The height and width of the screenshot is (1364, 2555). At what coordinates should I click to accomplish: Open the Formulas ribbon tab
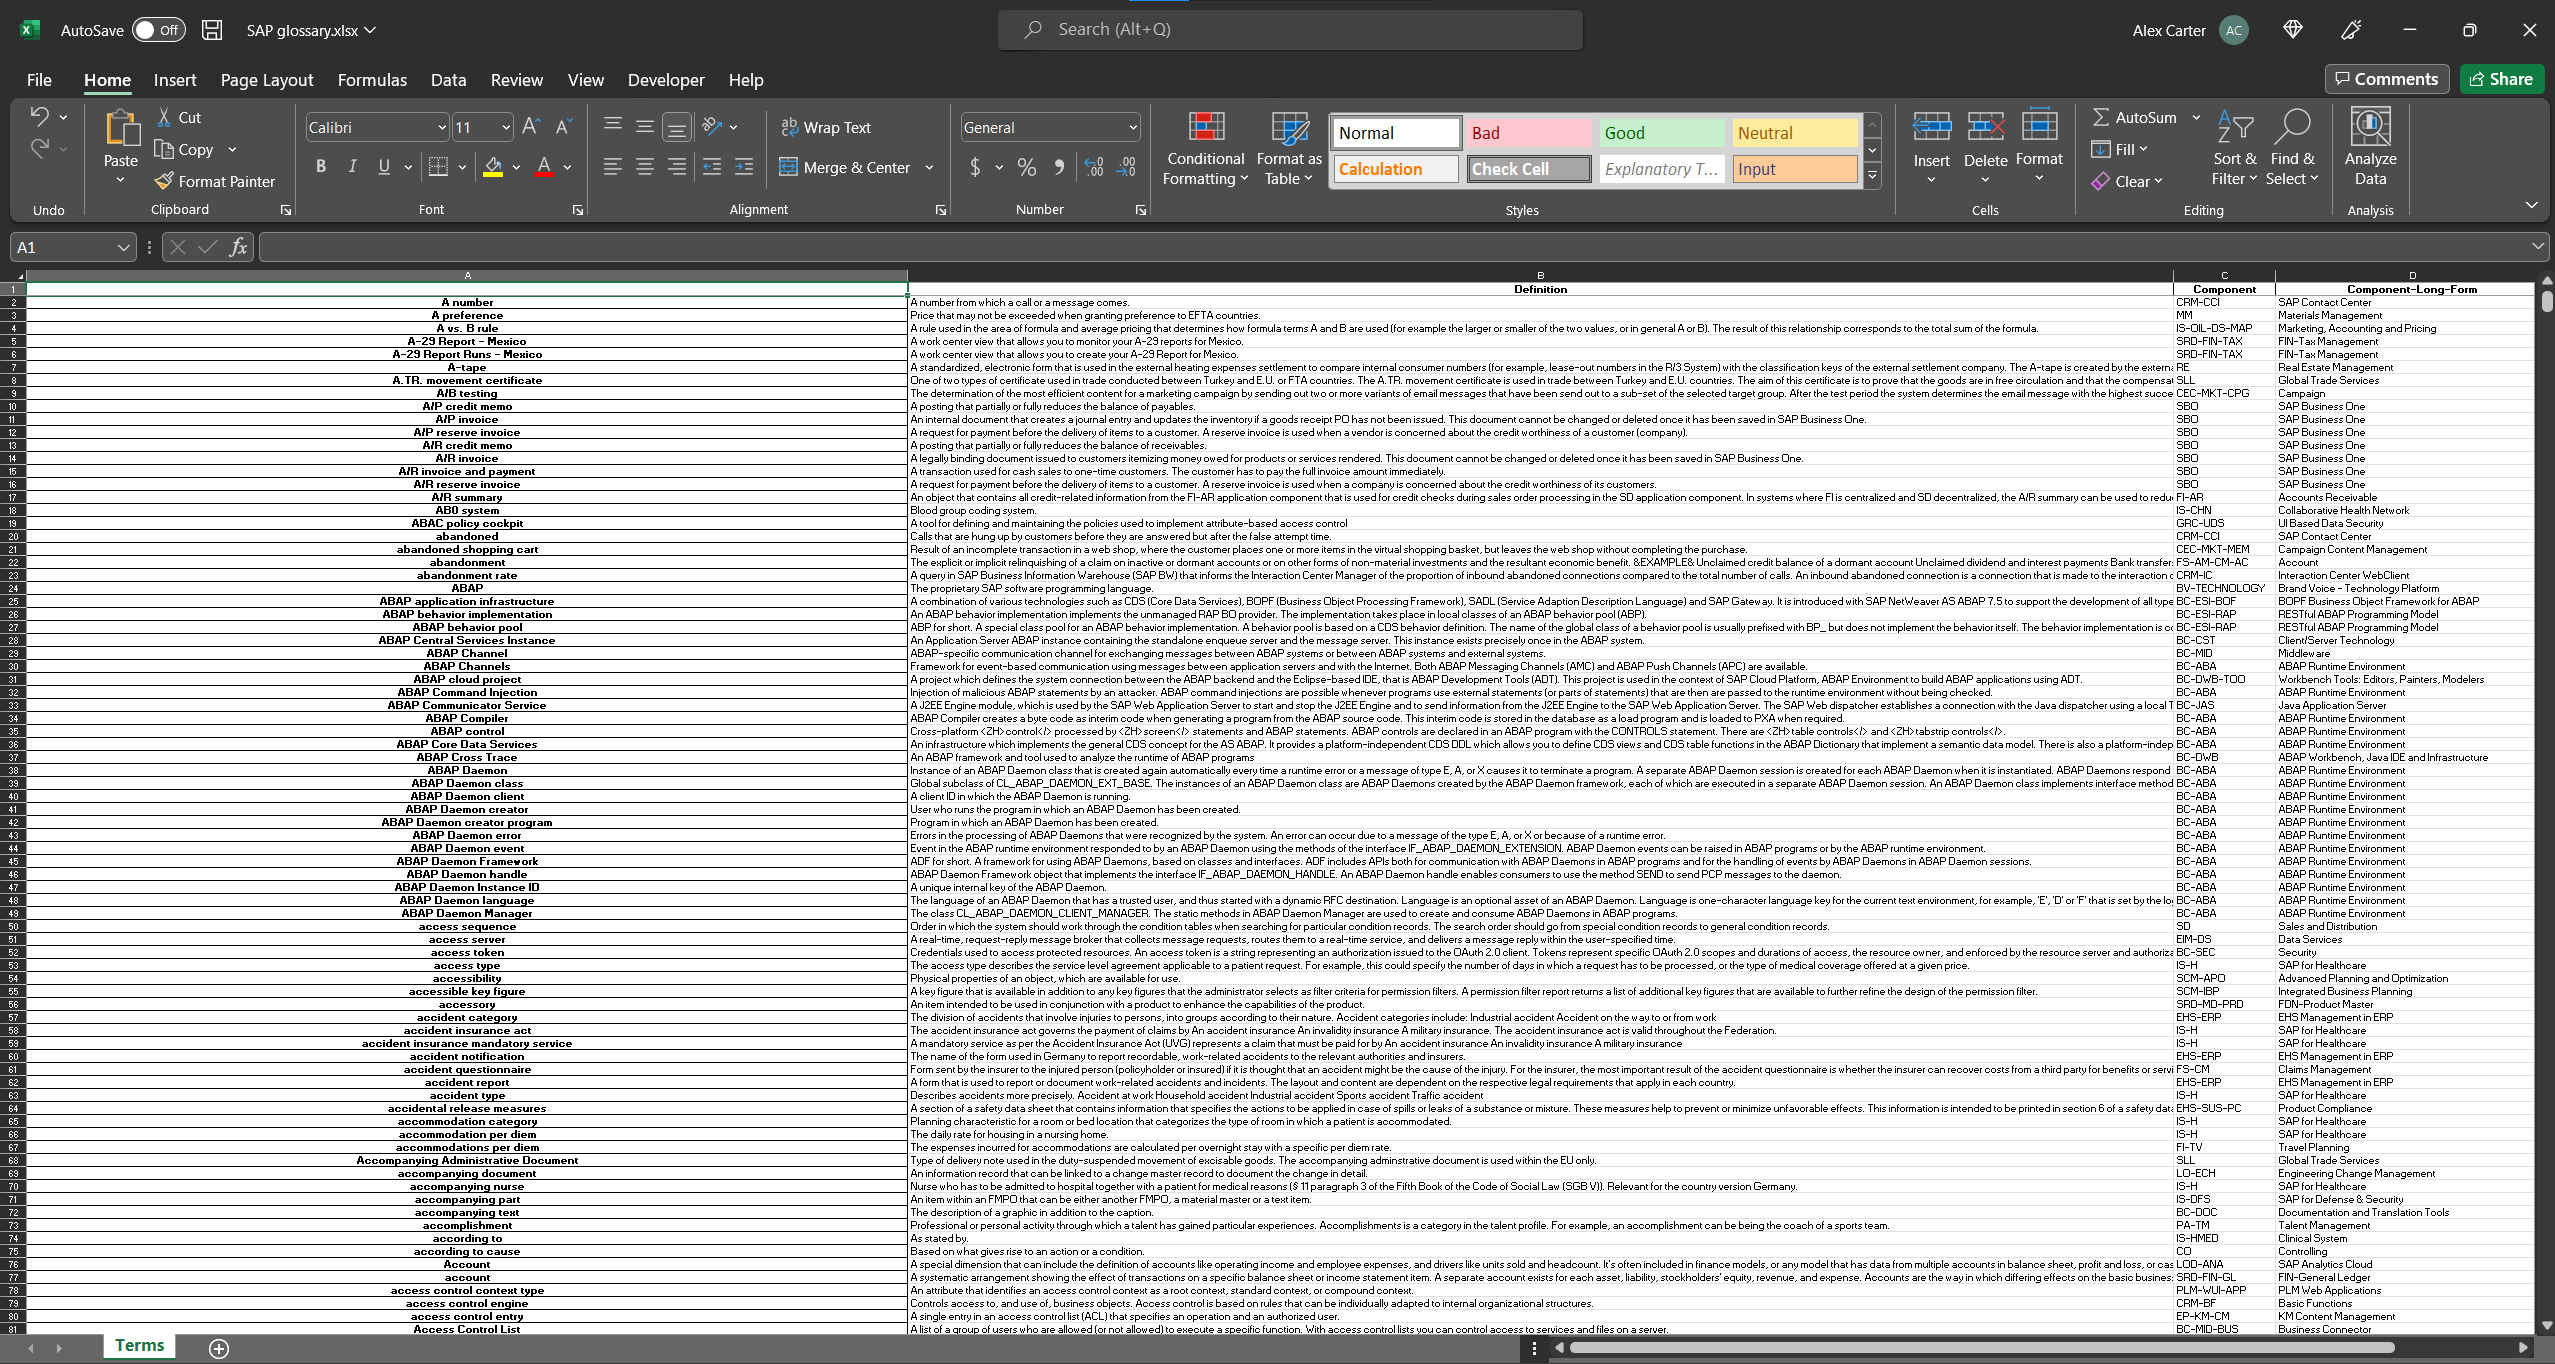pos(372,80)
